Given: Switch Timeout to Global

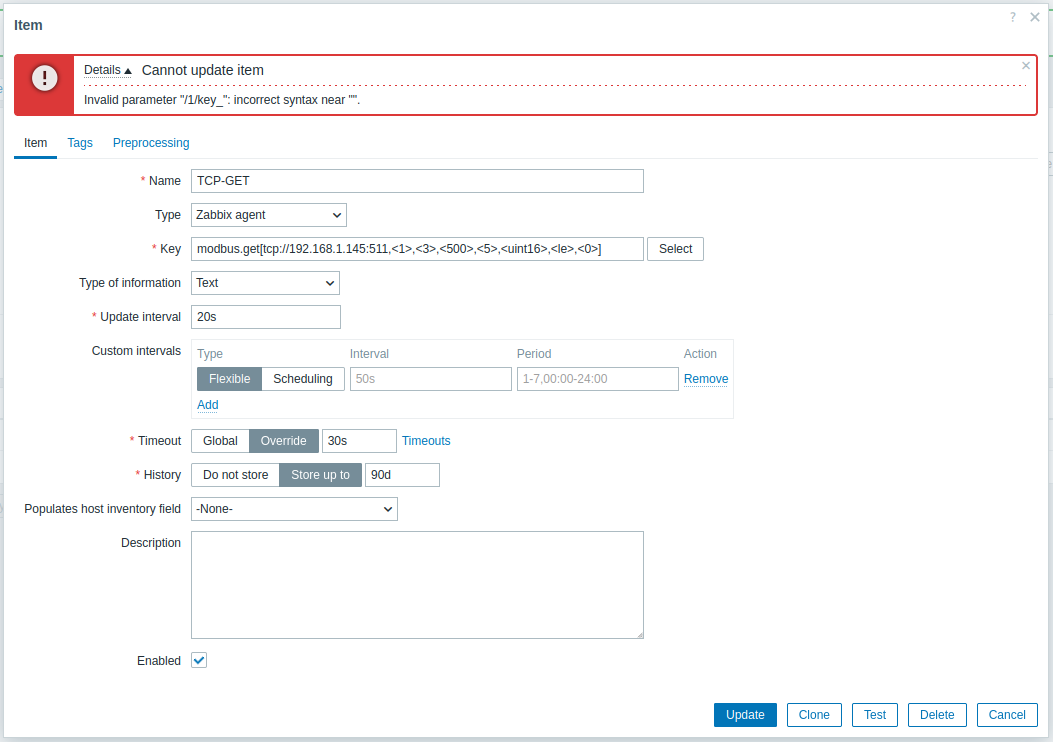Looking at the screenshot, I should [220, 441].
